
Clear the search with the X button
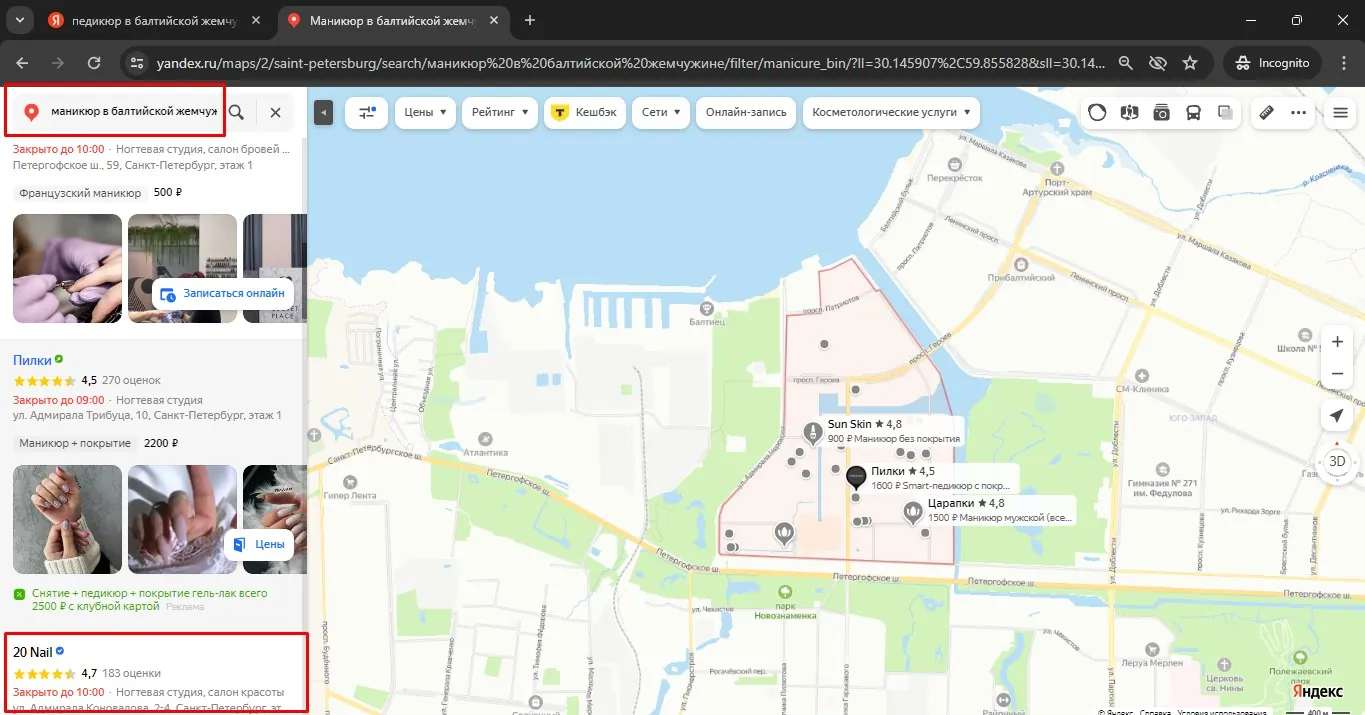pos(275,112)
